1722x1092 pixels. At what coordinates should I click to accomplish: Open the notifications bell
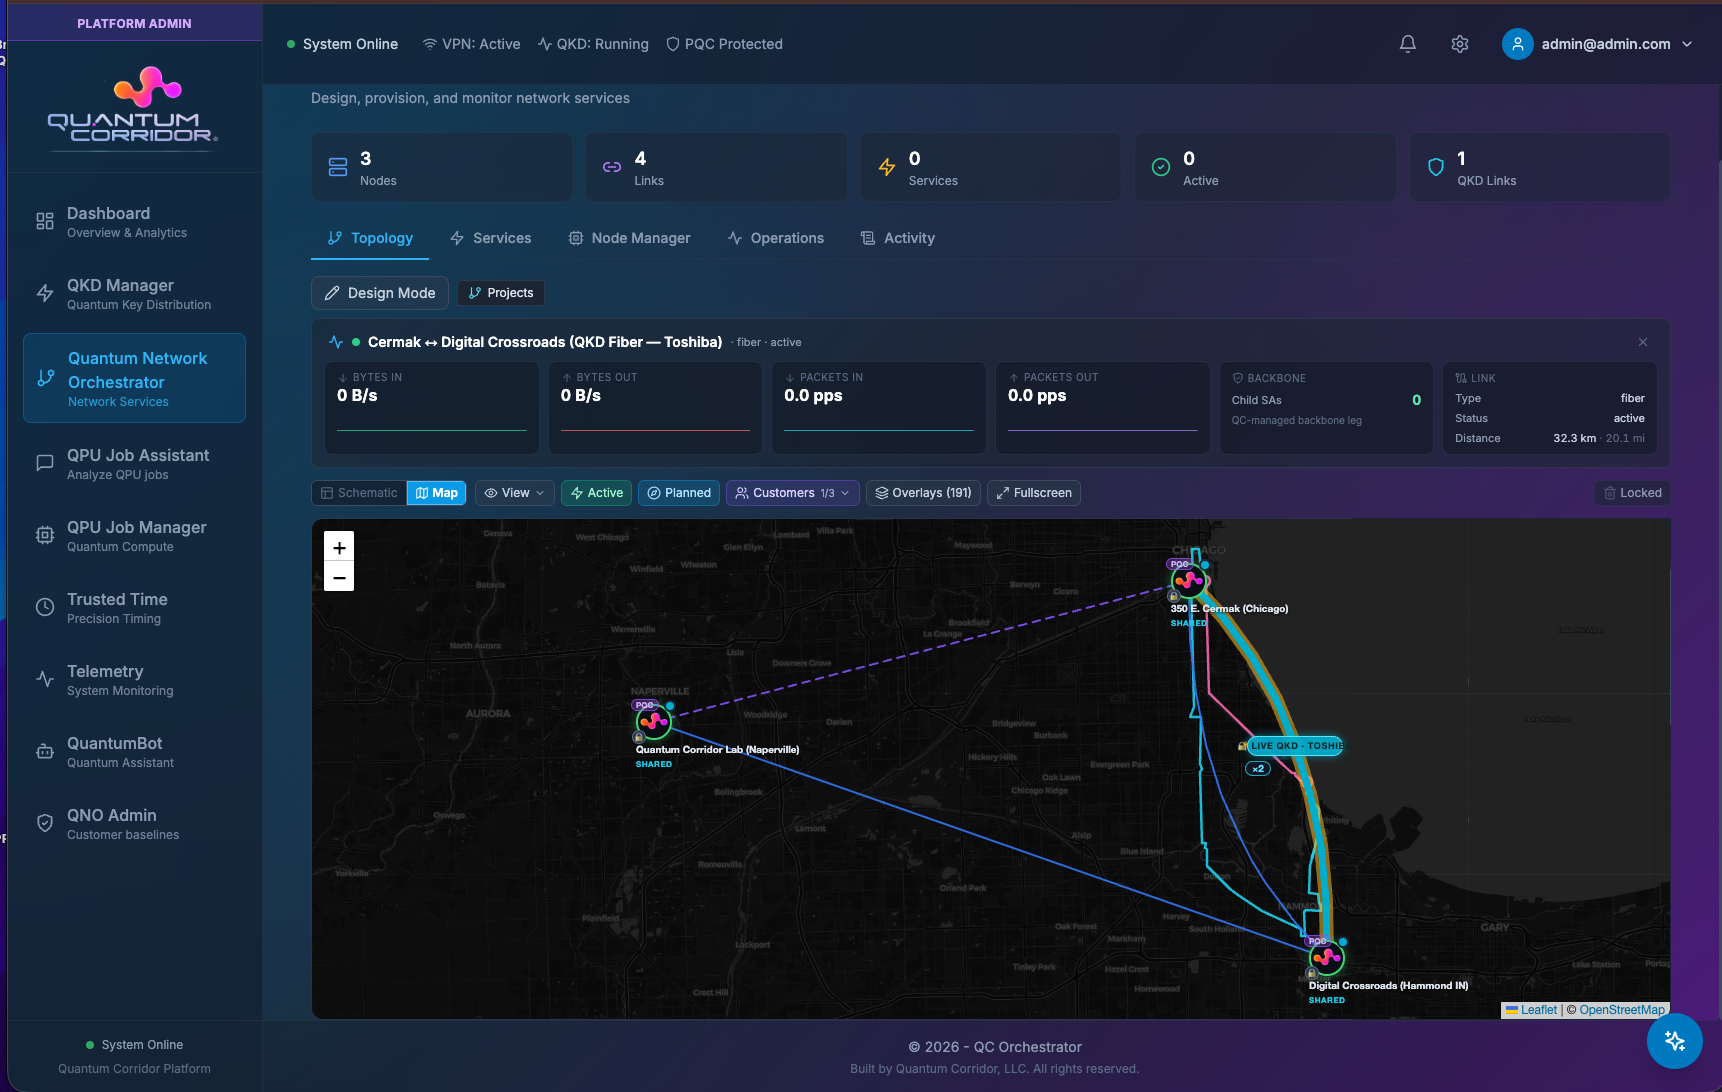(1408, 44)
